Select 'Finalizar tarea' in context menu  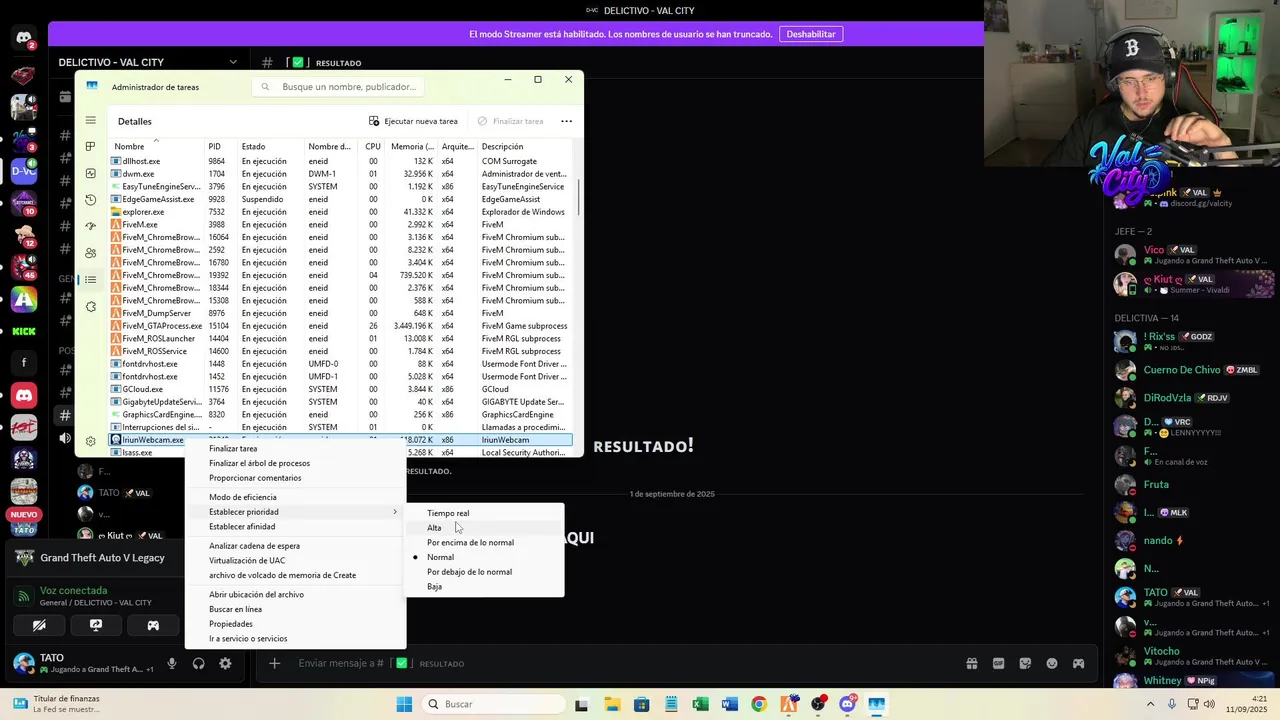pyautogui.click(x=295, y=449)
